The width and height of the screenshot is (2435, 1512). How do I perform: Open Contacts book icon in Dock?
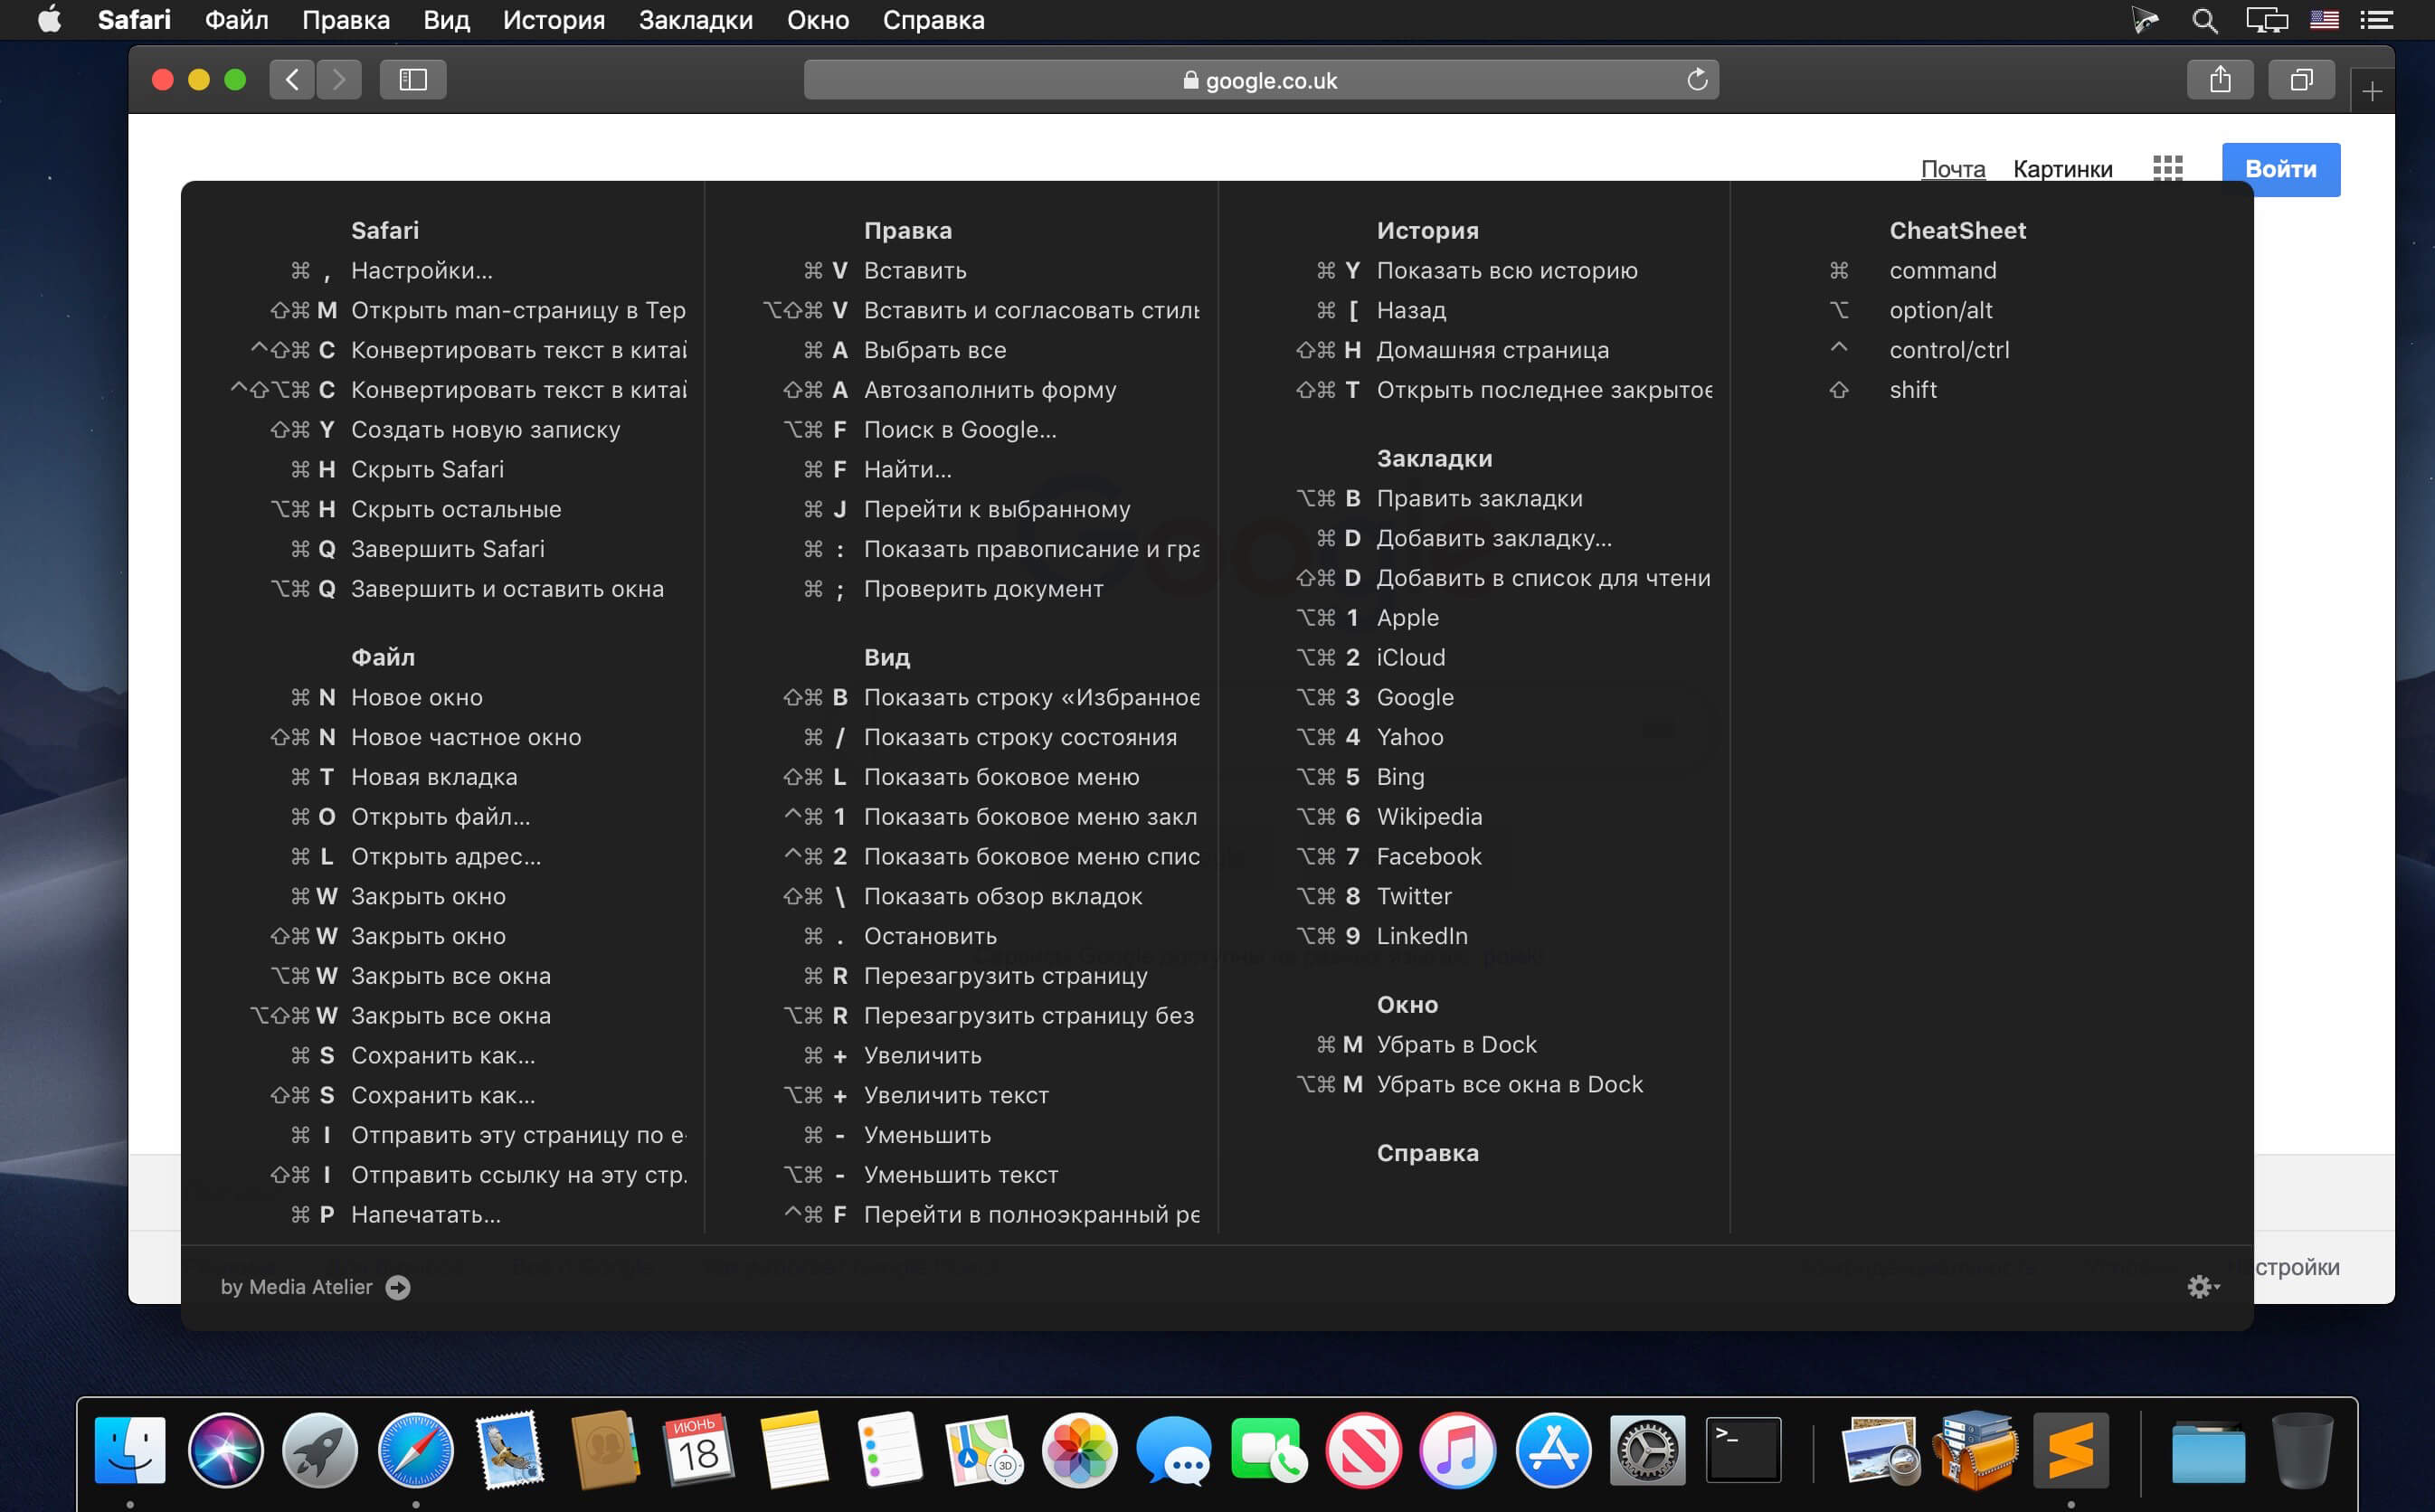pyautogui.click(x=605, y=1450)
